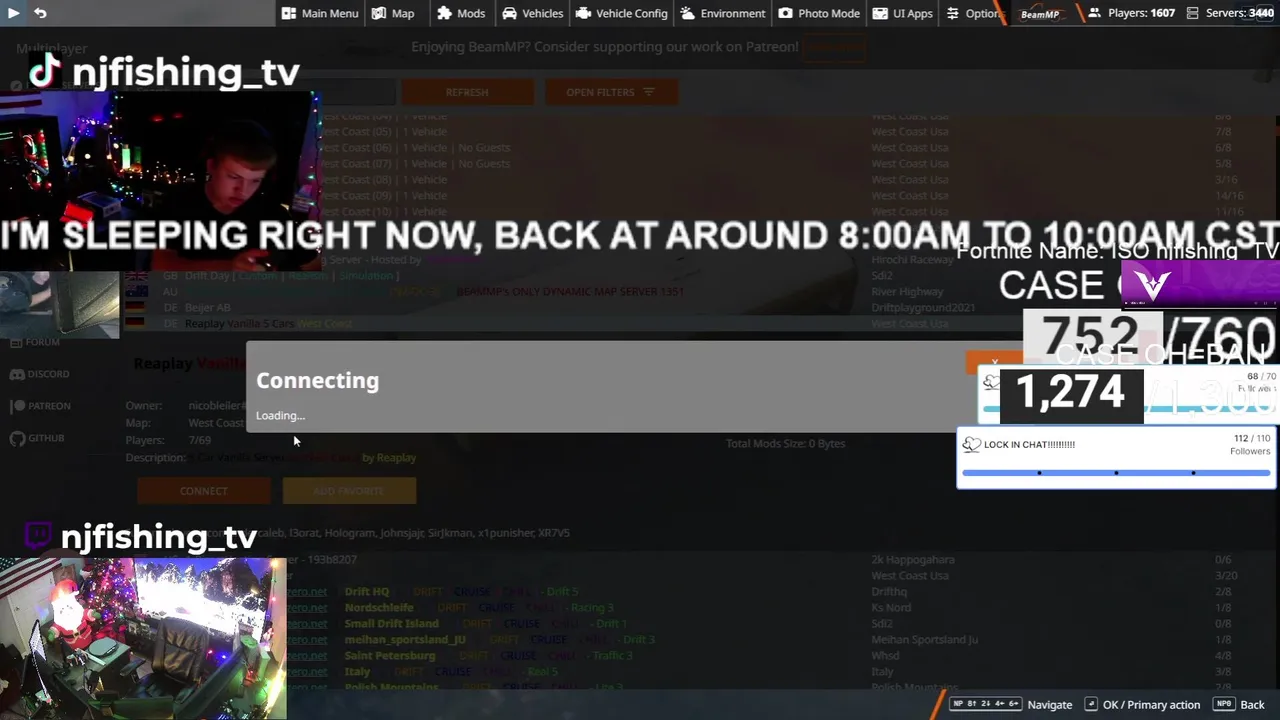Click the top webcam feed thumbnail
Viewport: 1280px width, 720px height.
[160, 182]
